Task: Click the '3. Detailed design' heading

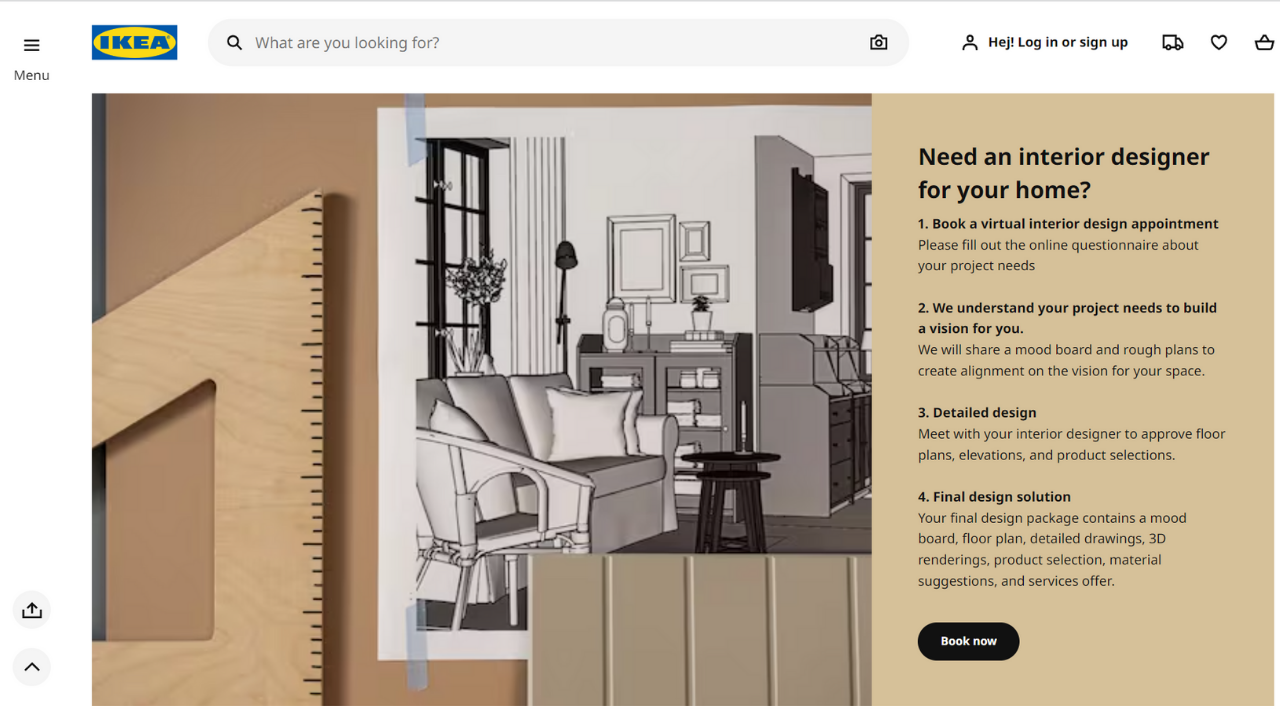Action: (977, 412)
